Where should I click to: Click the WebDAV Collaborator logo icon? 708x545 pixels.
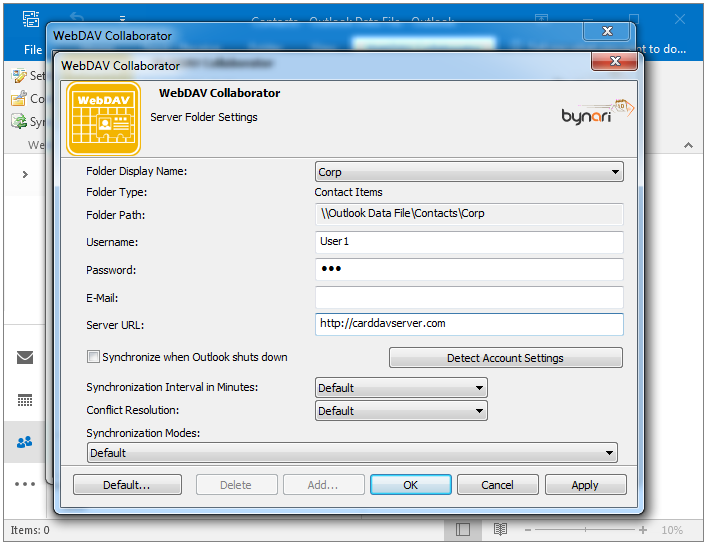click(103, 119)
